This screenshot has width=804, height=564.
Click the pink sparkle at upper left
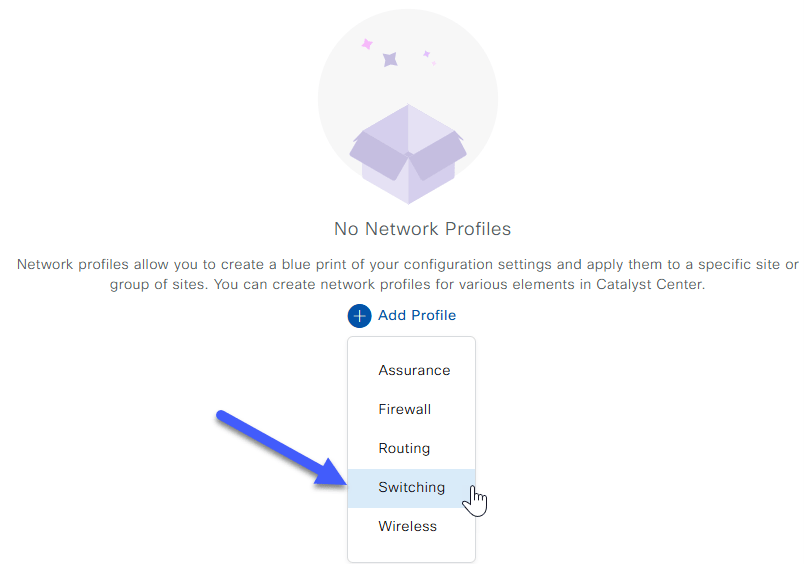(367, 44)
